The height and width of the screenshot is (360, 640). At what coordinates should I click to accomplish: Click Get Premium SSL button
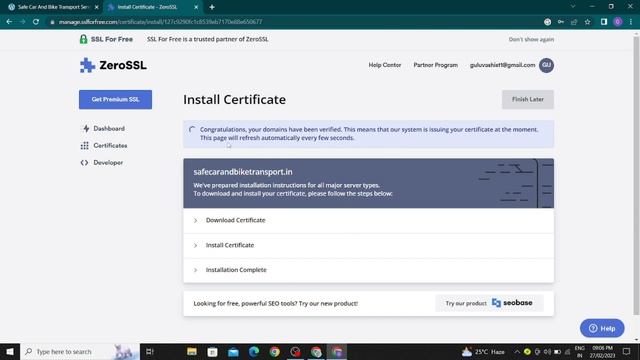116,100
